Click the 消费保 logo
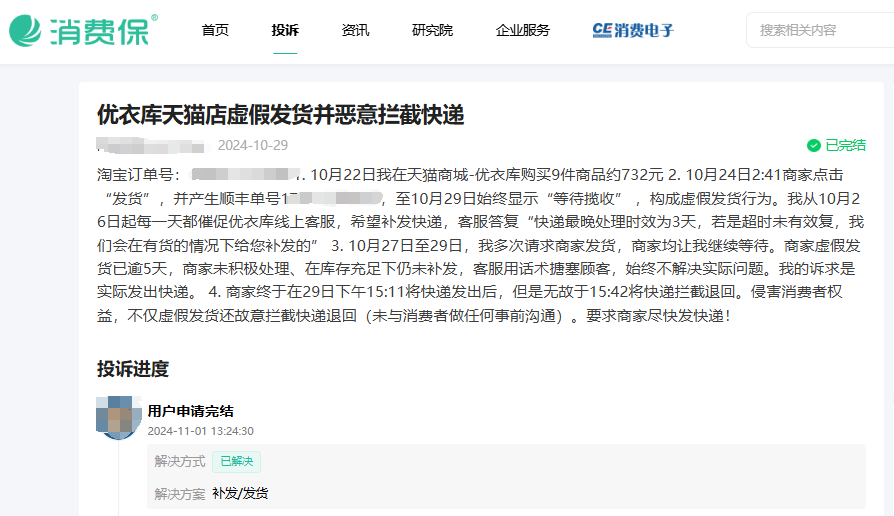894x516 pixels. tap(83, 30)
